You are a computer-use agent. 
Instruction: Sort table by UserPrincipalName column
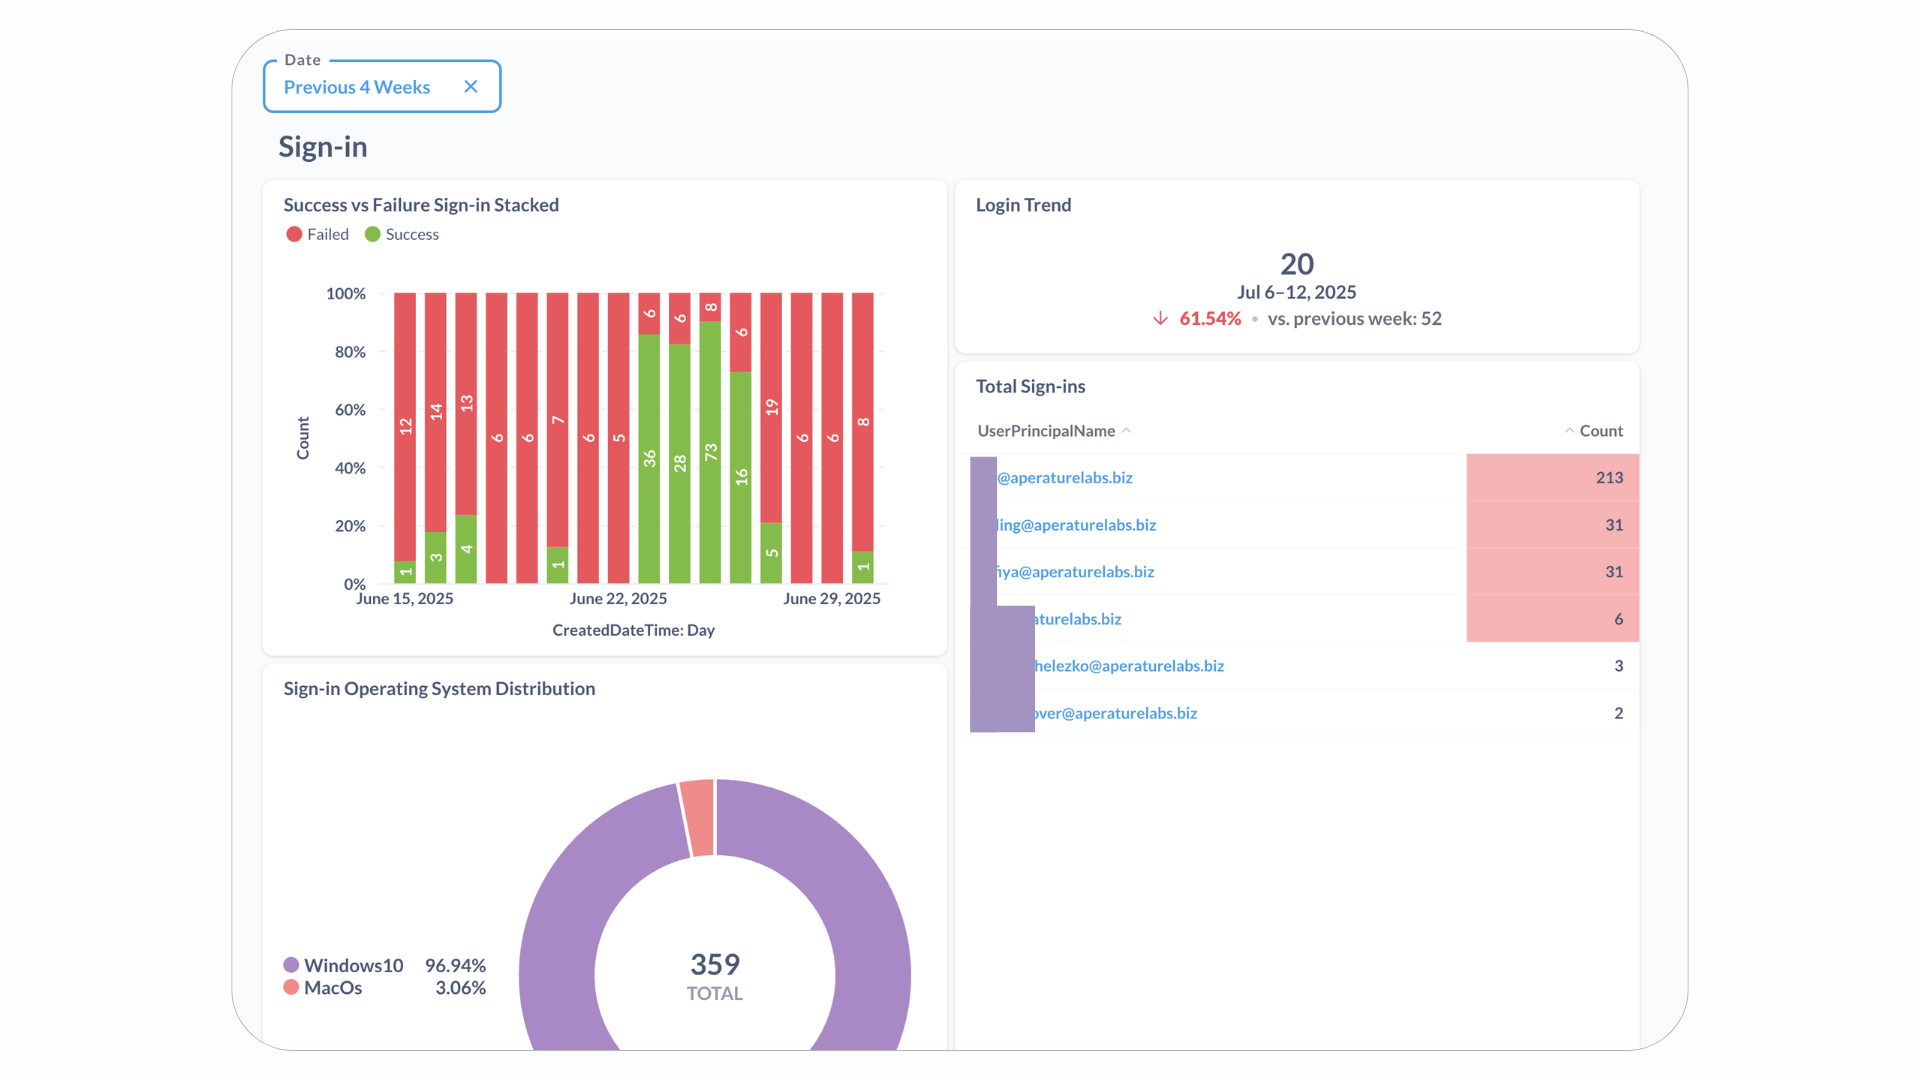tap(1053, 431)
